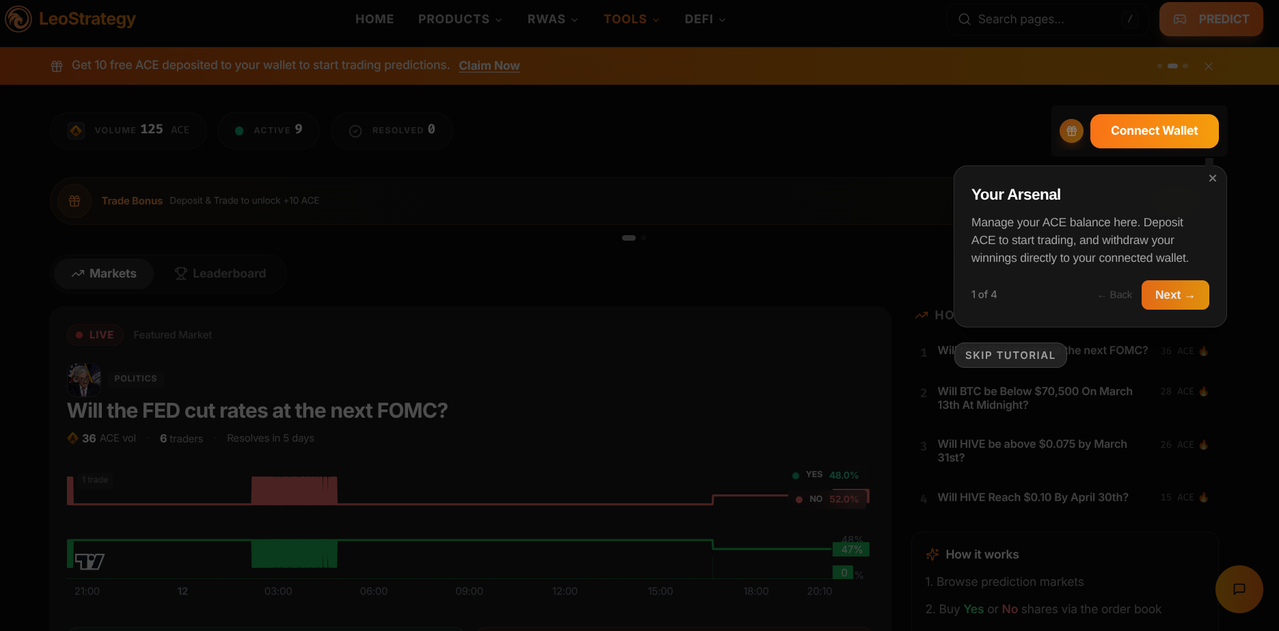The width and height of the screenshot is (1279, 631).
Task: Focus the Search pages input field
Action: click(1047, 19)
